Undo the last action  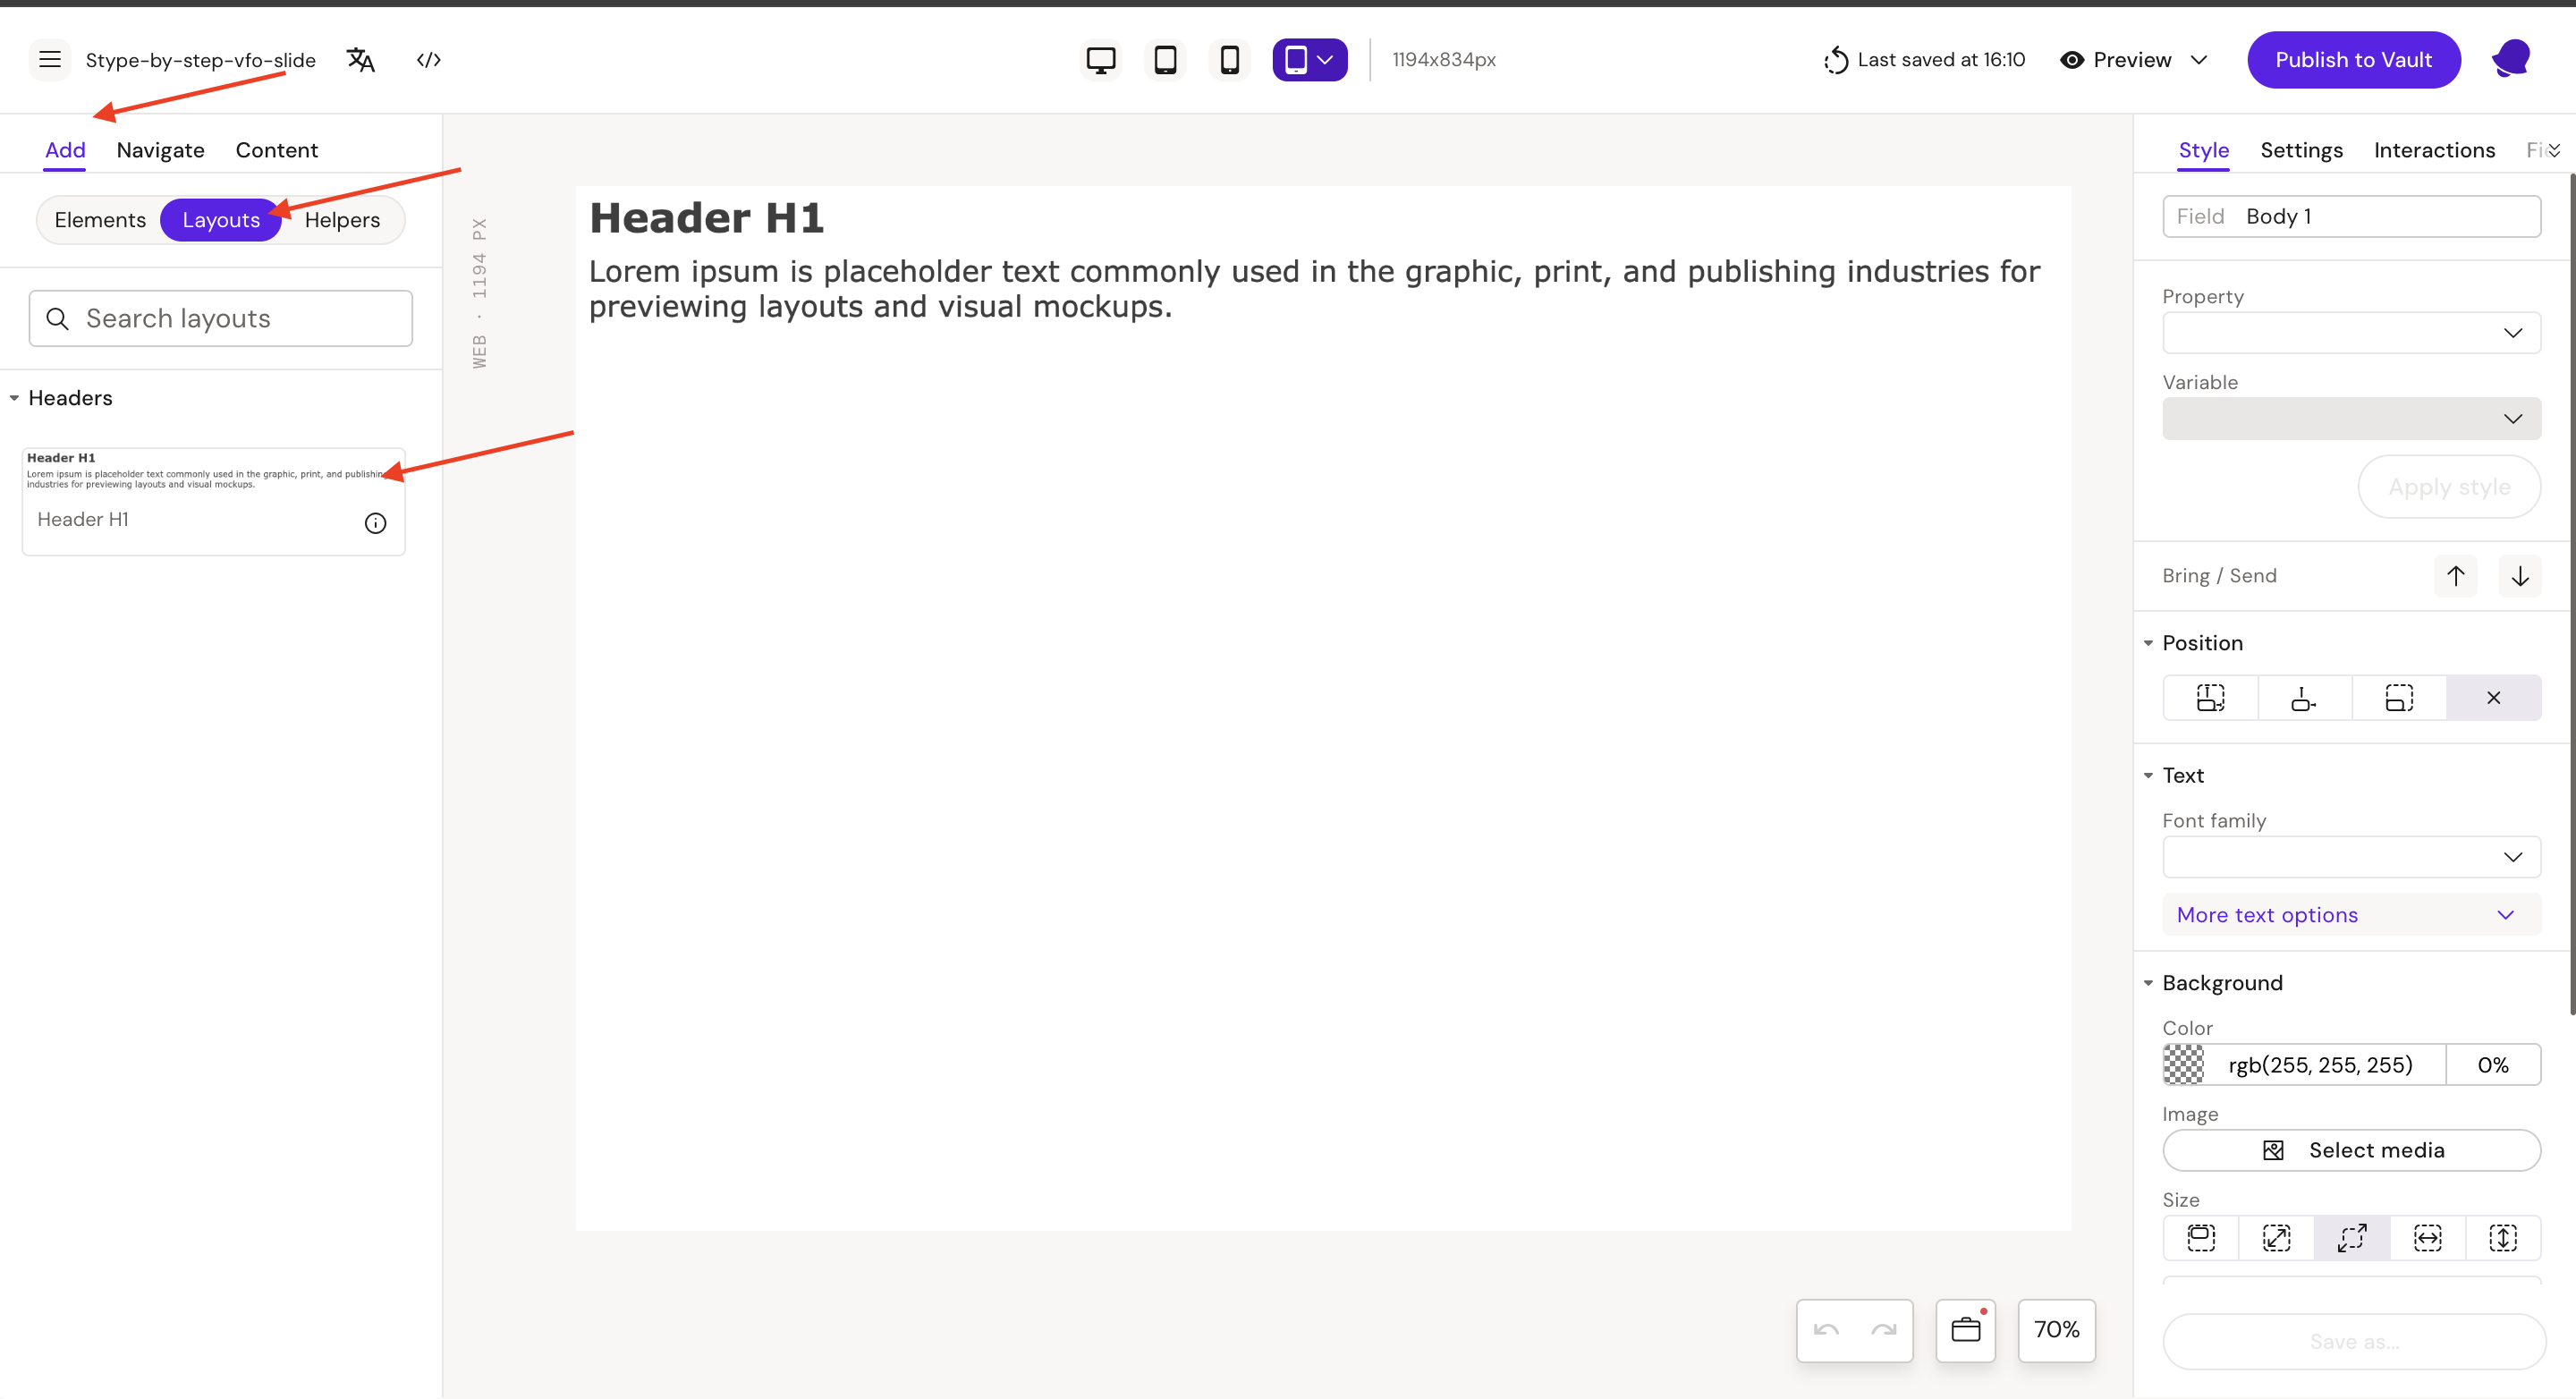(1826, 1330)
